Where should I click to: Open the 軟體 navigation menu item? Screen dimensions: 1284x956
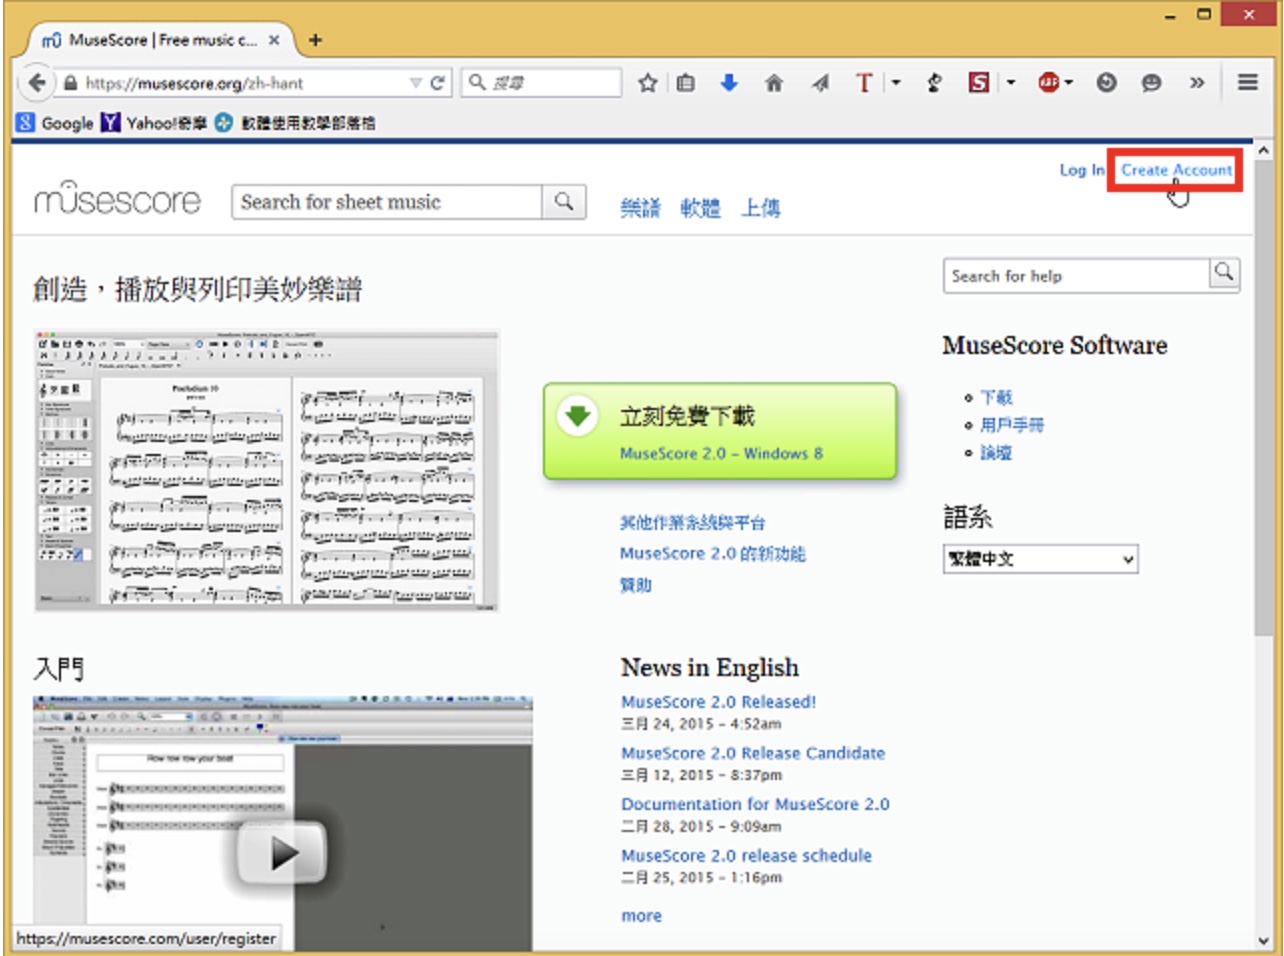point(701,207)
